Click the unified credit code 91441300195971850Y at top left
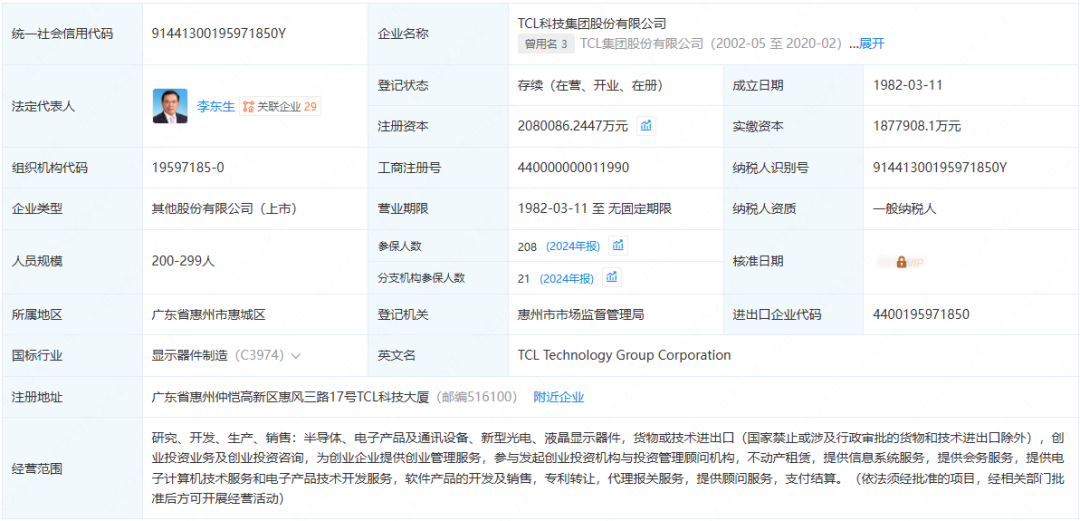The height and width of the screenshot is (521, 1080). 218,33
